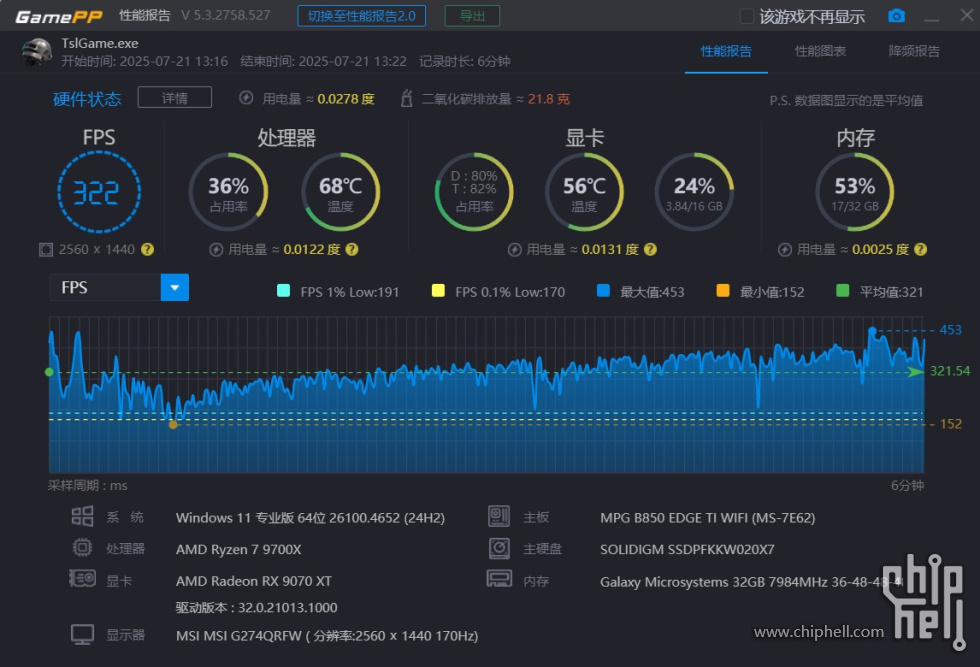Click the 显卡 graphics card icon in hardware list
Screen dimensions: 980x667
82,579
